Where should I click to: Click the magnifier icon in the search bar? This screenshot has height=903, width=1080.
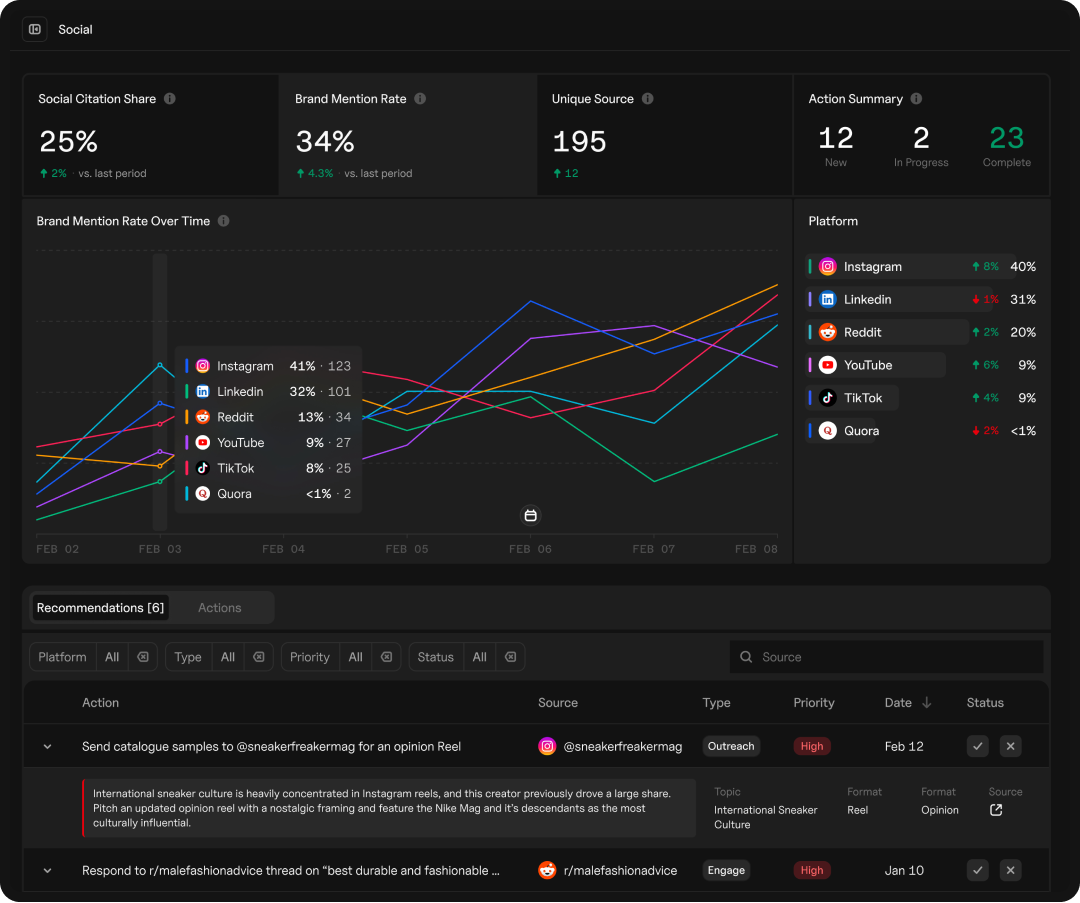746,657
